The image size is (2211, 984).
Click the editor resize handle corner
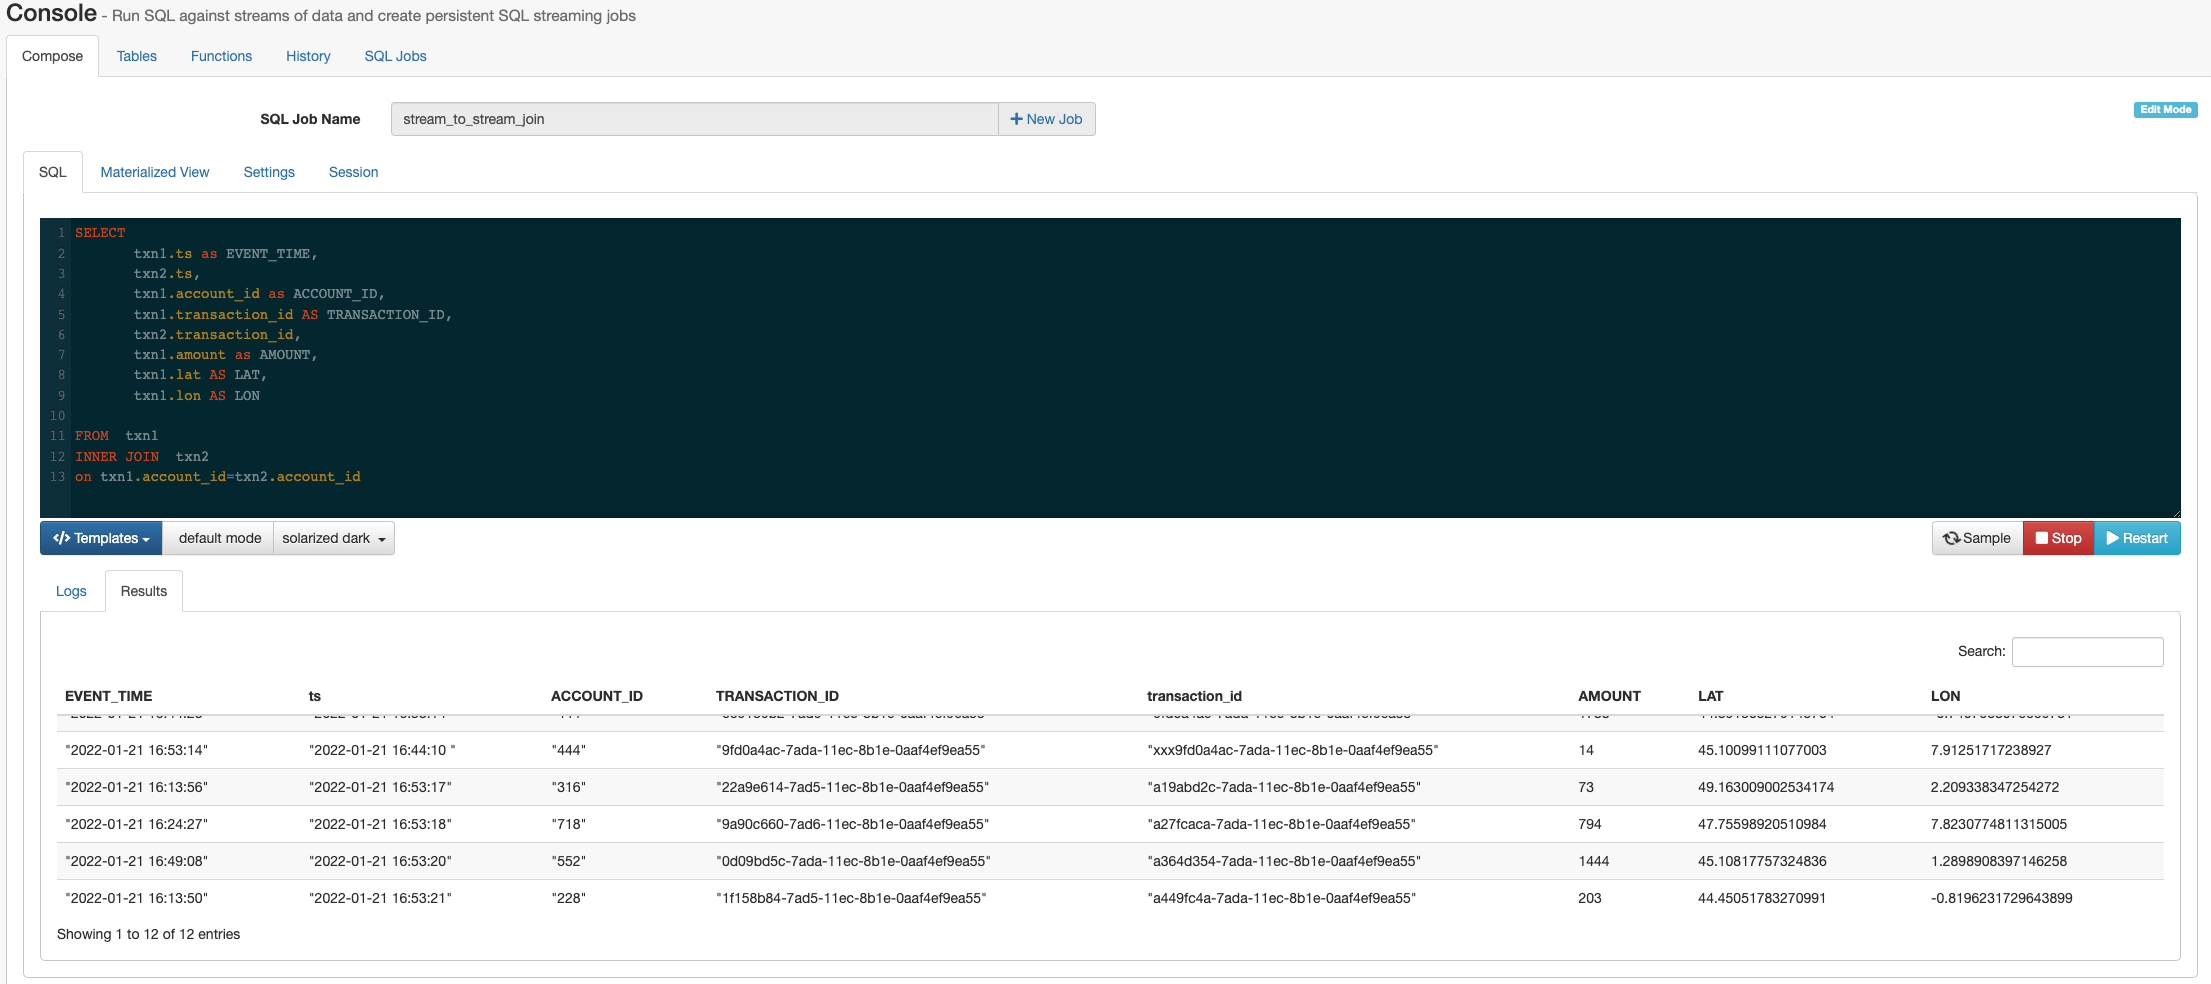tap(2176, 513)
